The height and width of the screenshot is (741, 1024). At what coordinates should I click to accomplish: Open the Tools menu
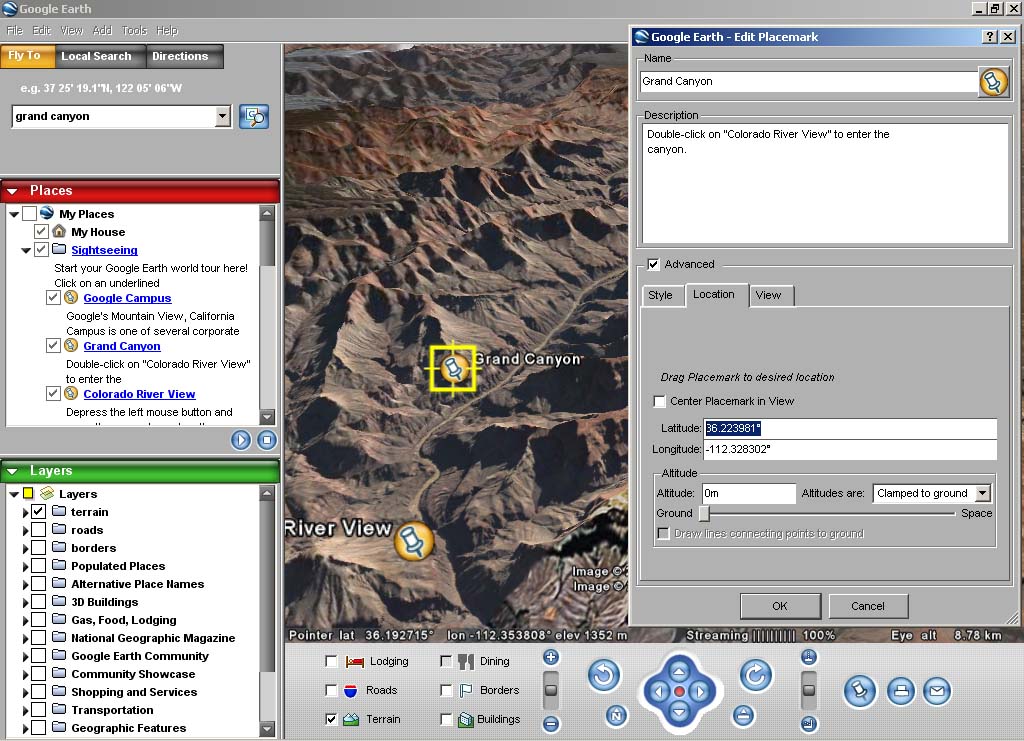point(133,31)
